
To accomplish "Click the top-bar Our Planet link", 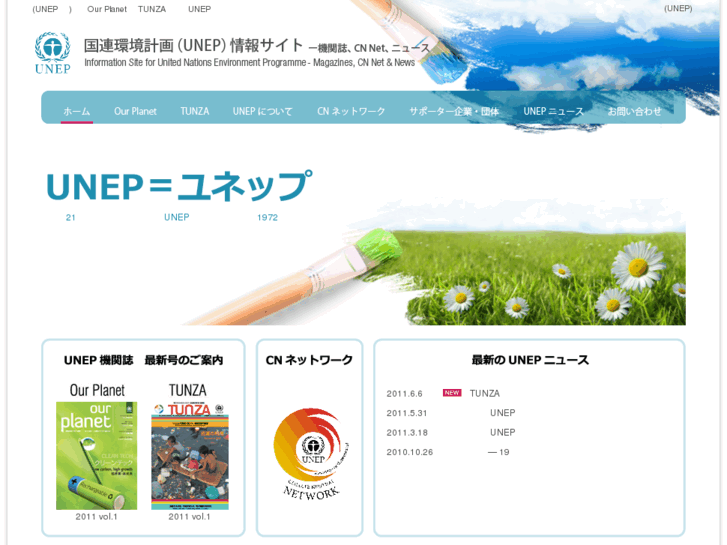I will click(107, 9).
